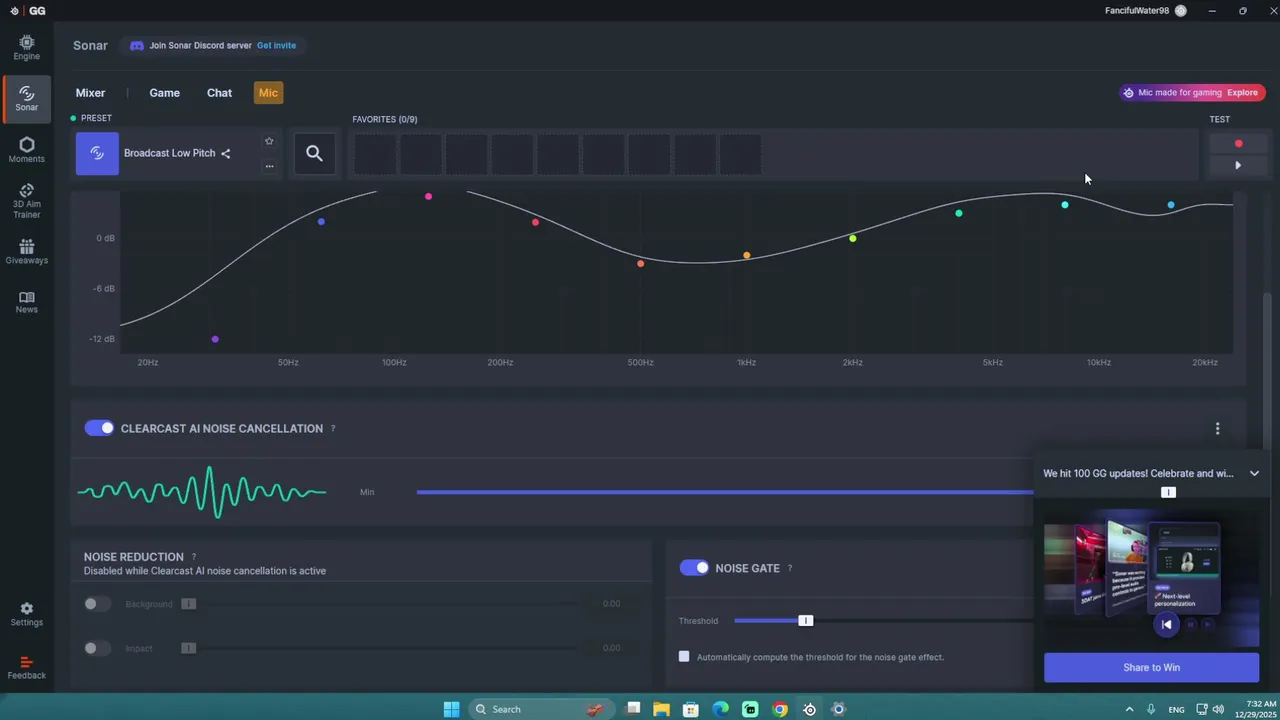Image resolution: width=1280 pixels, height=720 pixels.
Task: Open the preset three-dot menu
Action: [x=269, y=166]
